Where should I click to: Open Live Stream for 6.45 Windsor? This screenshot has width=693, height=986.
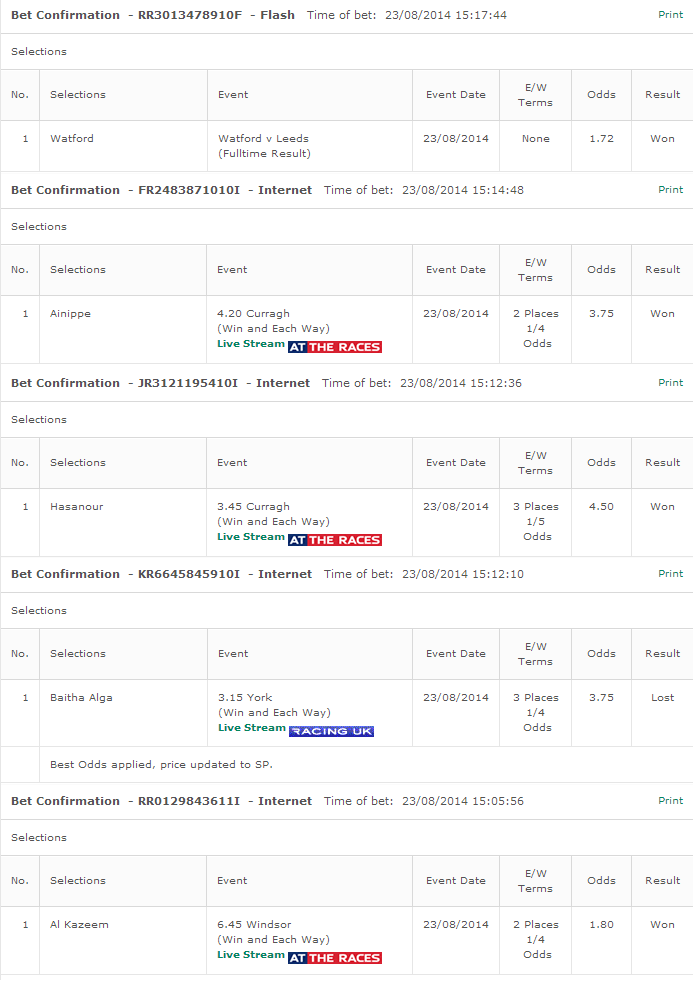click(x=251, y=955)
